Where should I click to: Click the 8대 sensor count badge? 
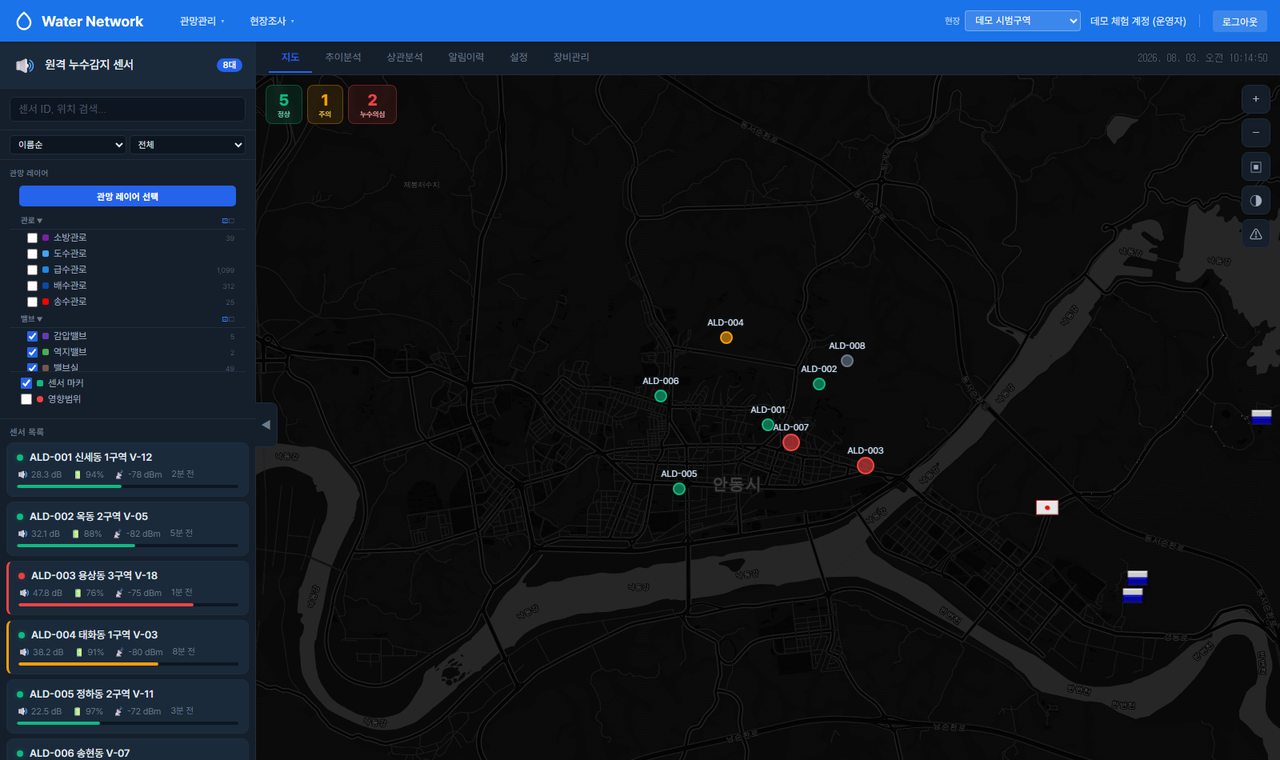point(230,65)
